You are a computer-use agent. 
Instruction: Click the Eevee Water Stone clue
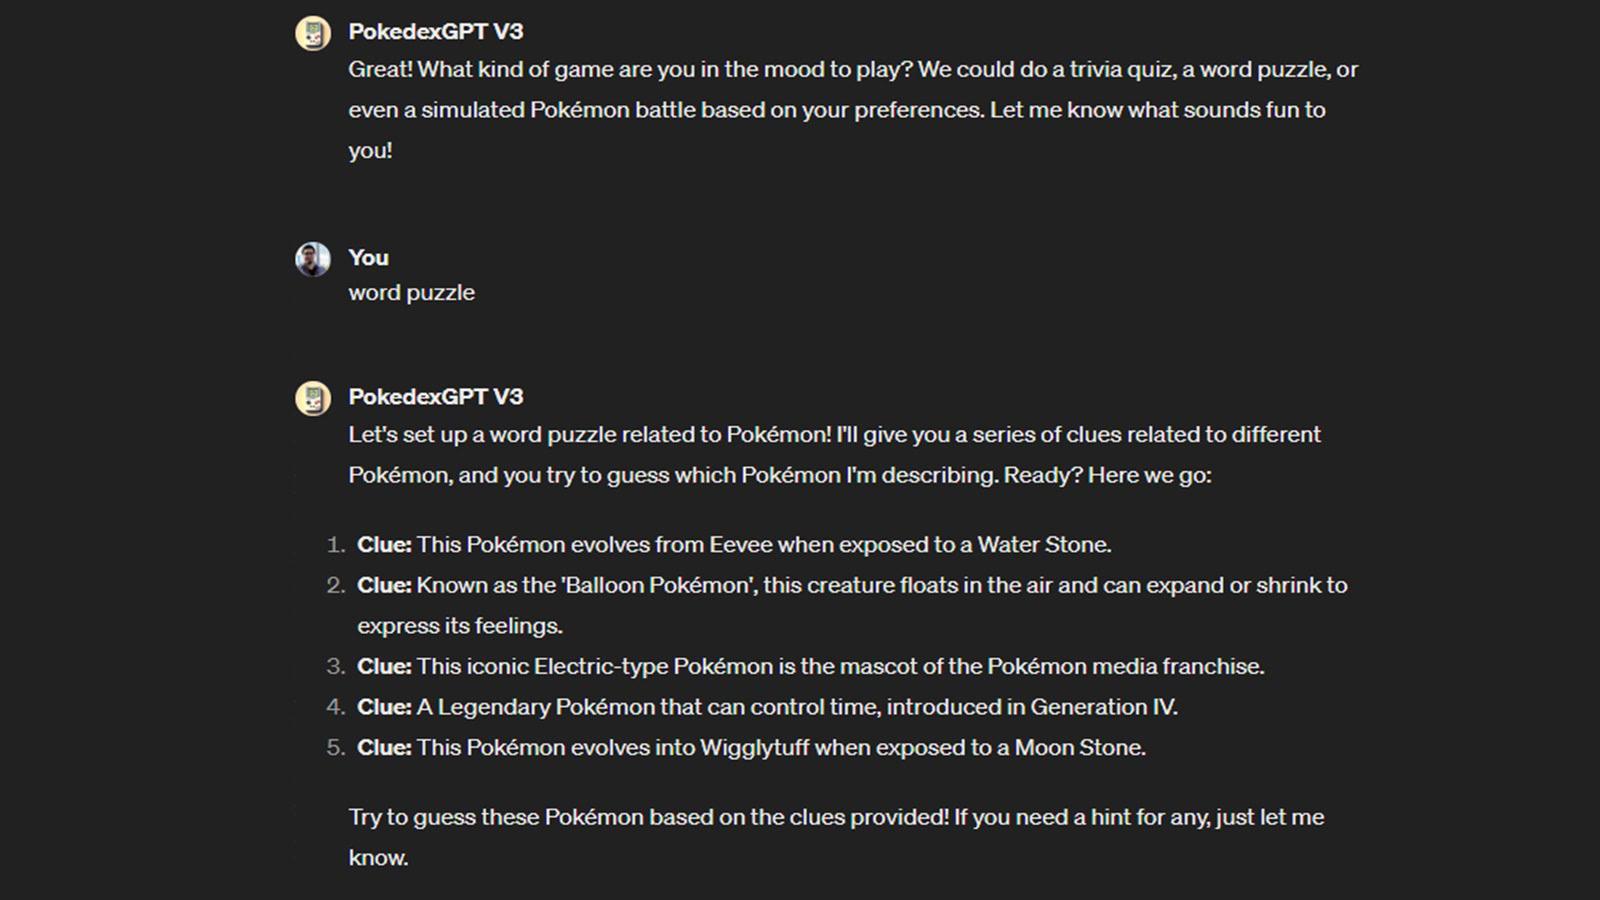pos(763,545)
